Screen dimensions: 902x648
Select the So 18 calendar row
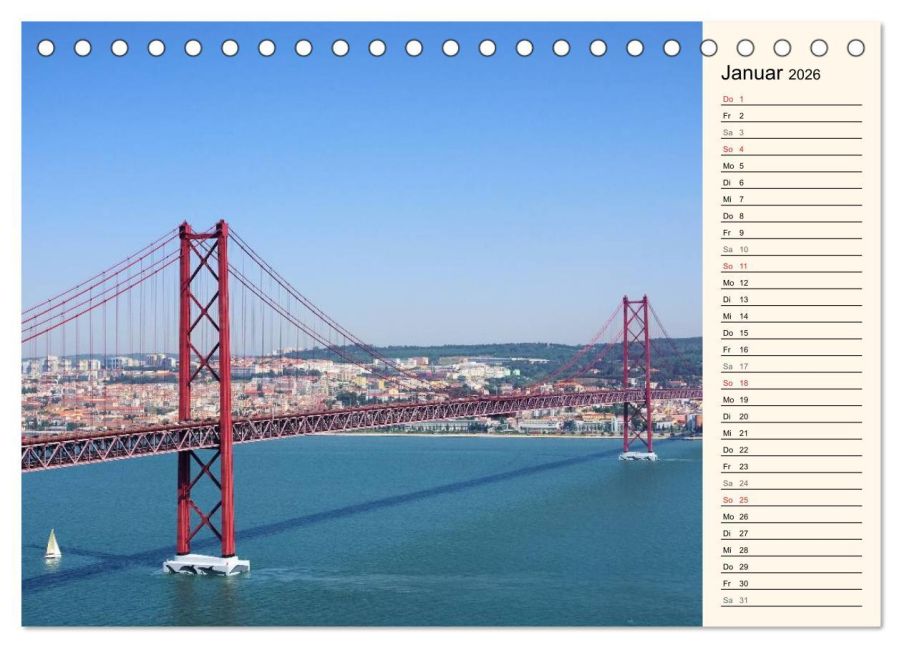[792, 383]
